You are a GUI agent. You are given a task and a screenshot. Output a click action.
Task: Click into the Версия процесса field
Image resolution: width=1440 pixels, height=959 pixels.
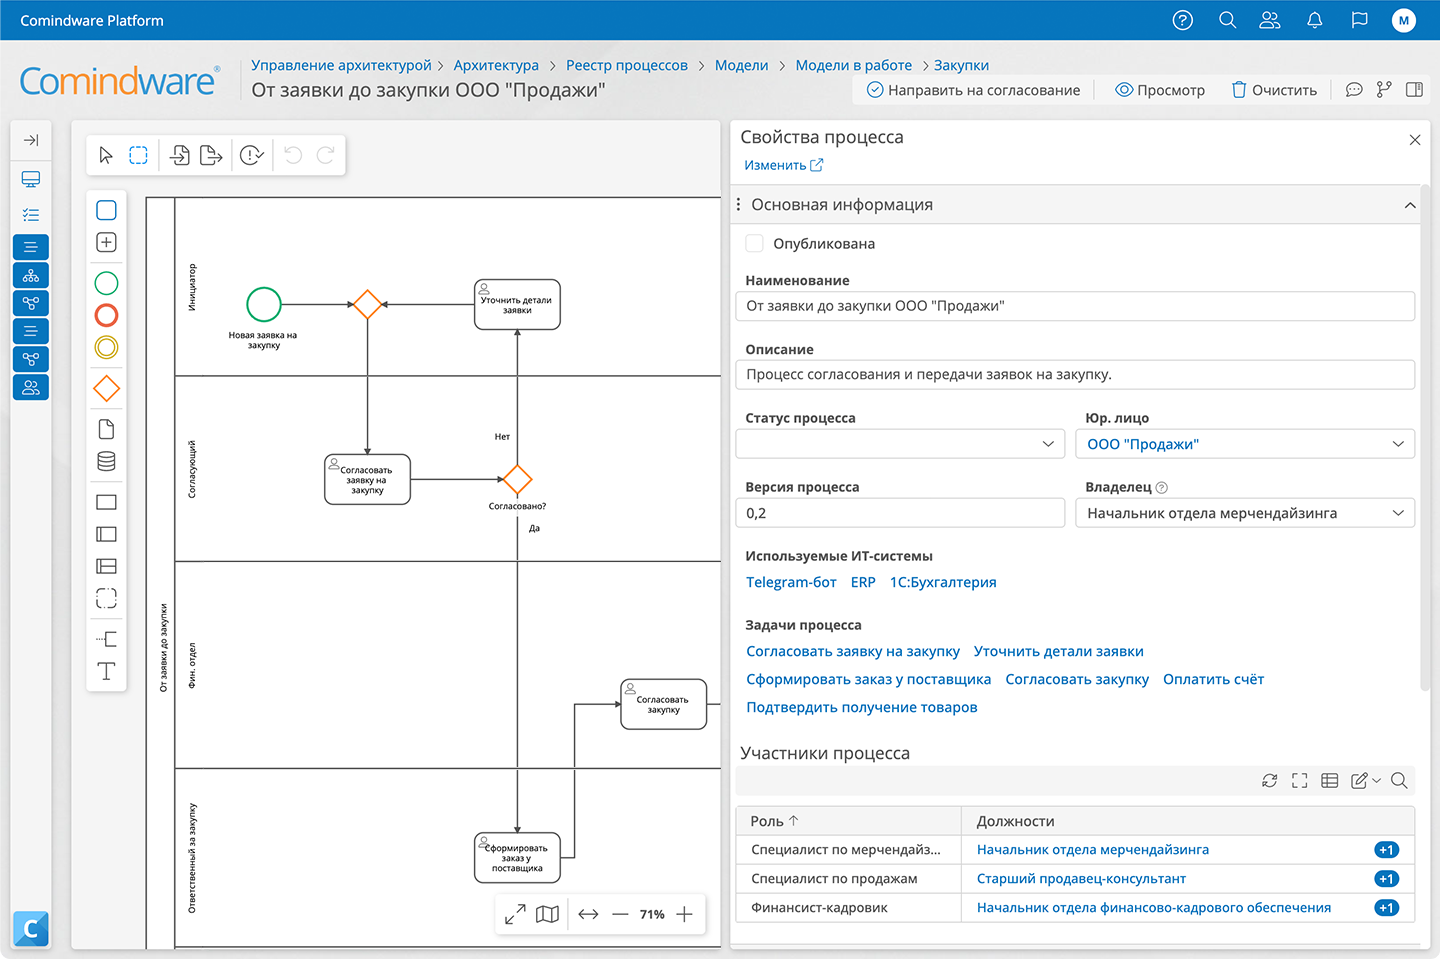[900, 513]
